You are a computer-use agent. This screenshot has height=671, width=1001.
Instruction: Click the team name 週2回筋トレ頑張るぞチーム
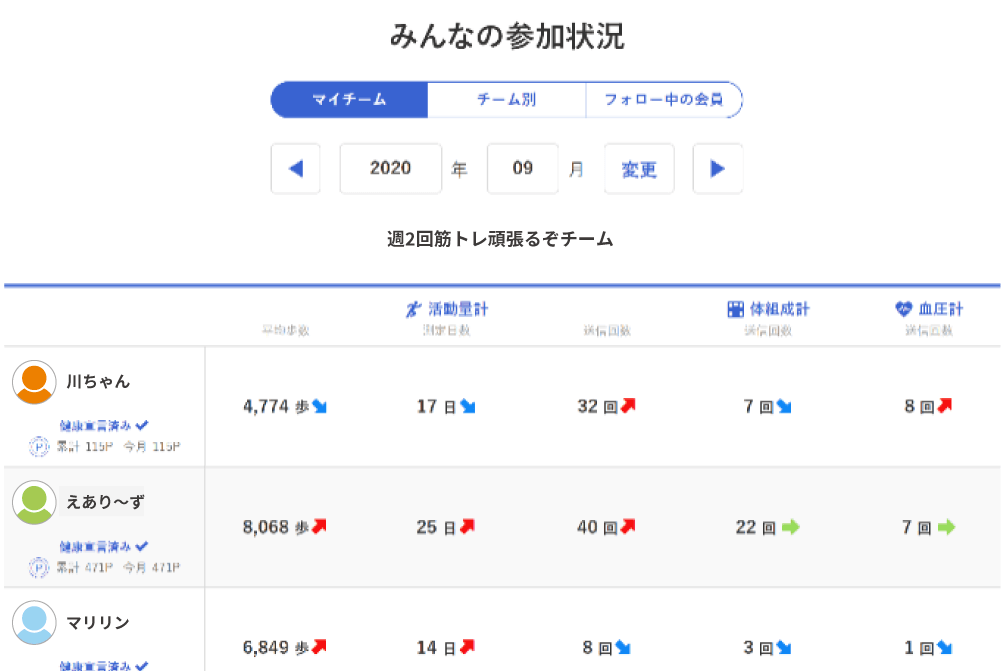pos(500,239)
